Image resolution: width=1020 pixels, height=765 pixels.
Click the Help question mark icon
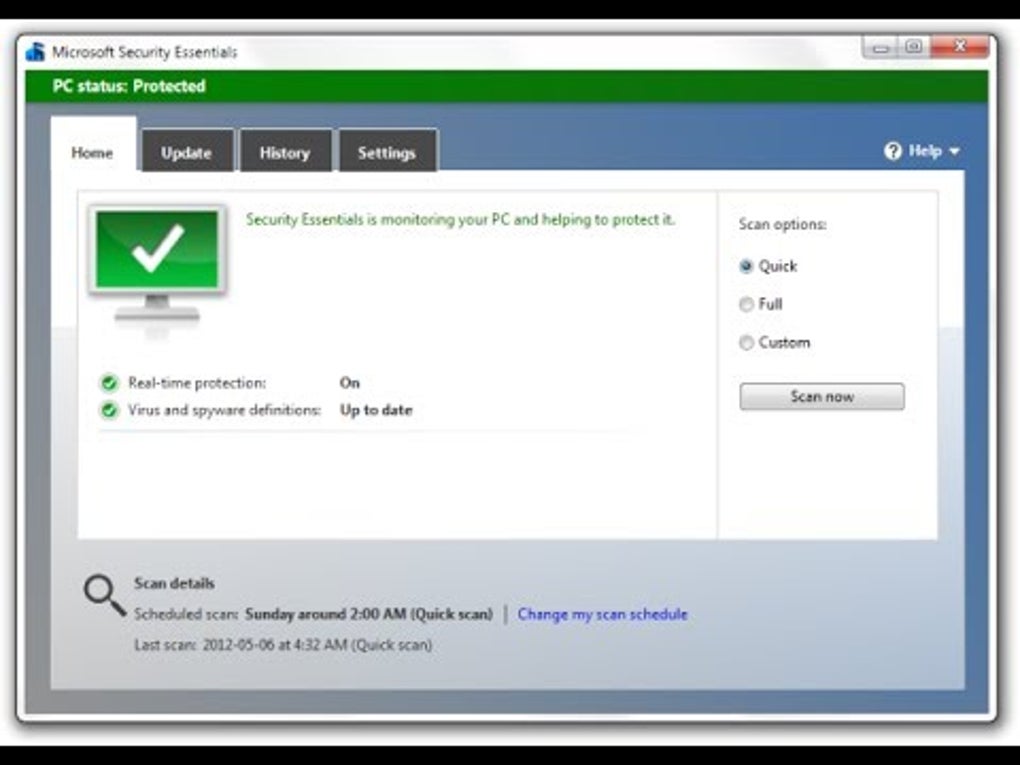click(x=893, y=151)
